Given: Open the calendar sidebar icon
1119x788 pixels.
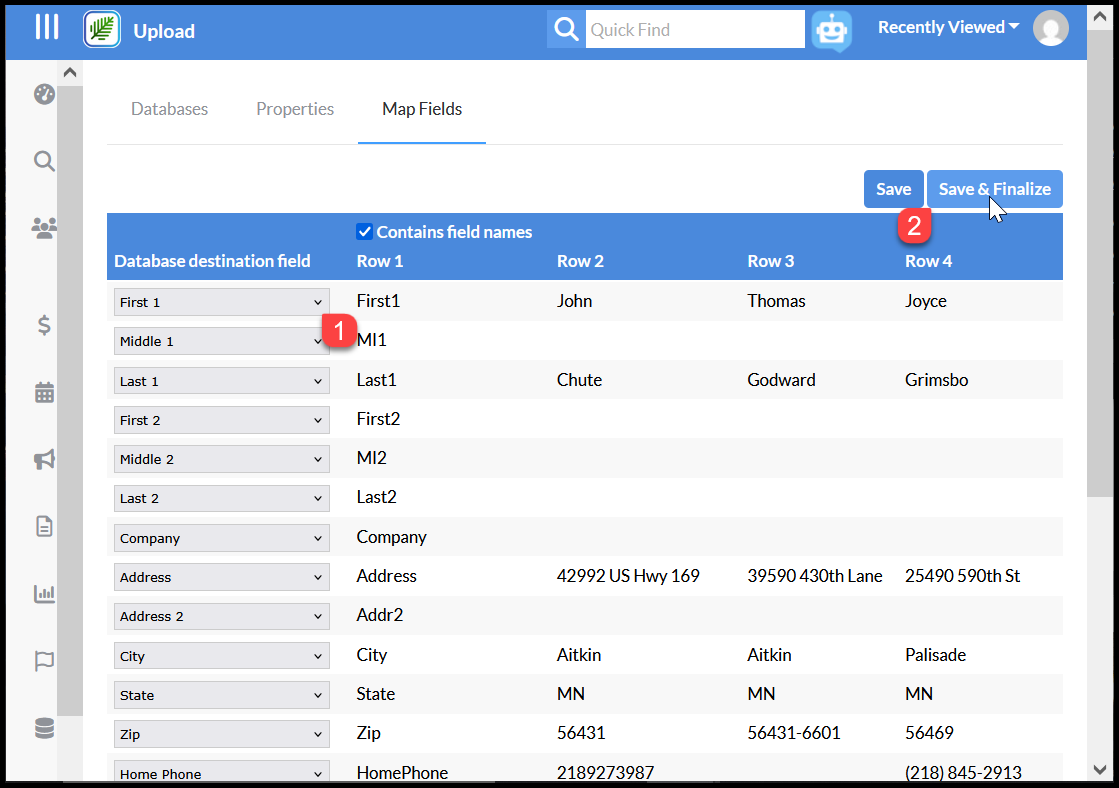Looking at the screenshot, I should (44, 392).
